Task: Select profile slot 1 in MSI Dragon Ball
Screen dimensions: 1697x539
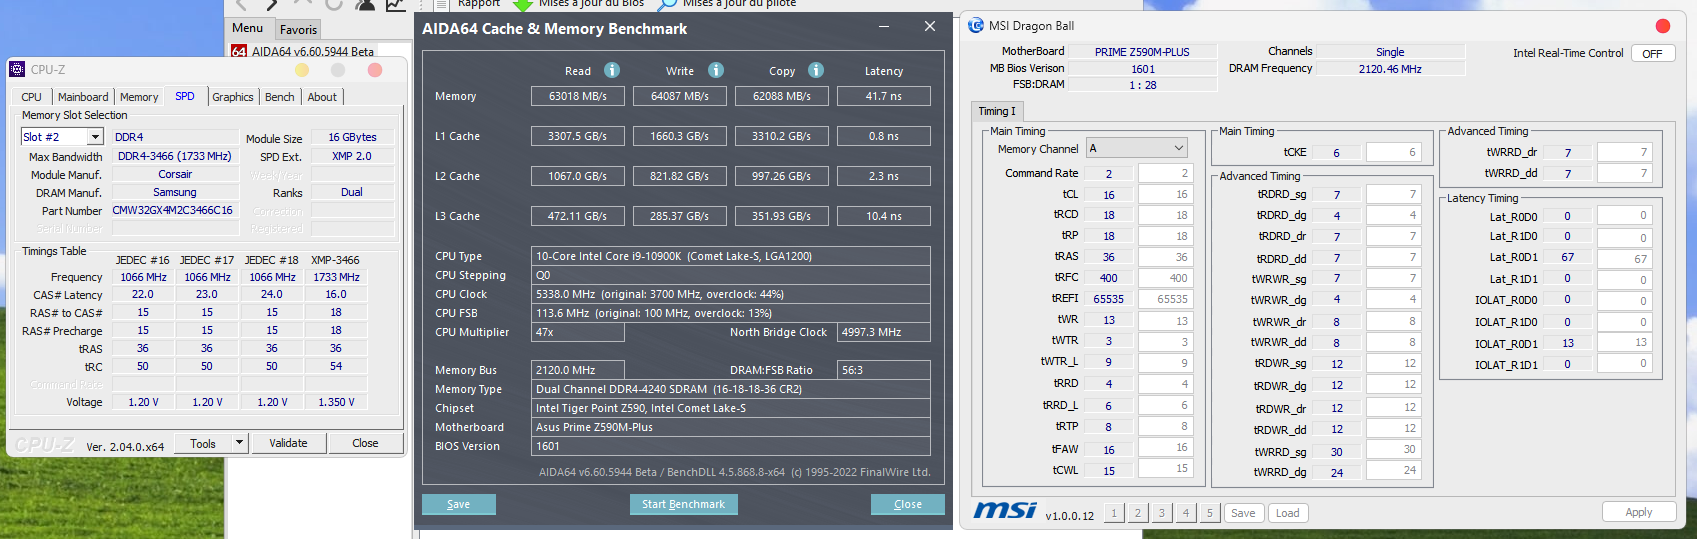Action: 1114,513
